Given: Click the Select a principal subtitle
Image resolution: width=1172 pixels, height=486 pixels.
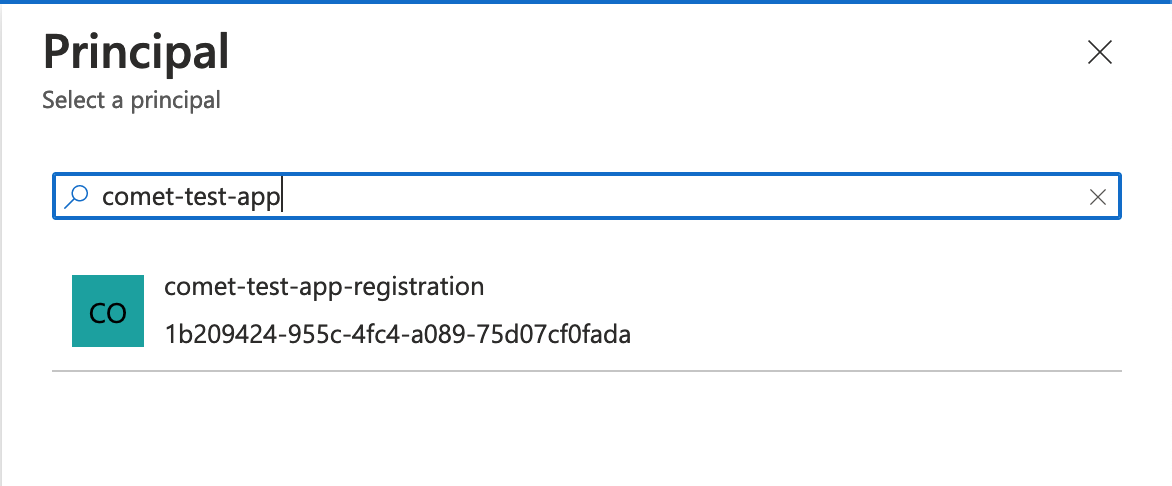Looking at the screenshot, I should 132,99.
